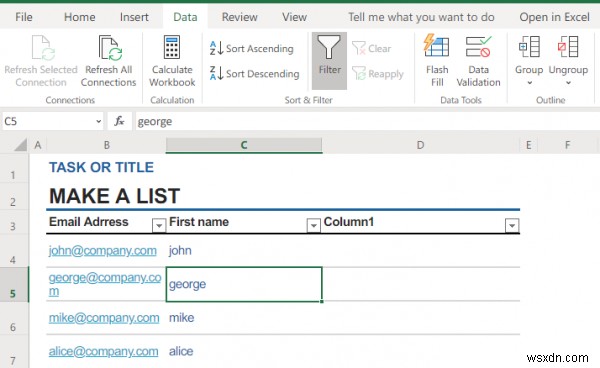
Task: Select row 2 header
Action: point(14,196)
